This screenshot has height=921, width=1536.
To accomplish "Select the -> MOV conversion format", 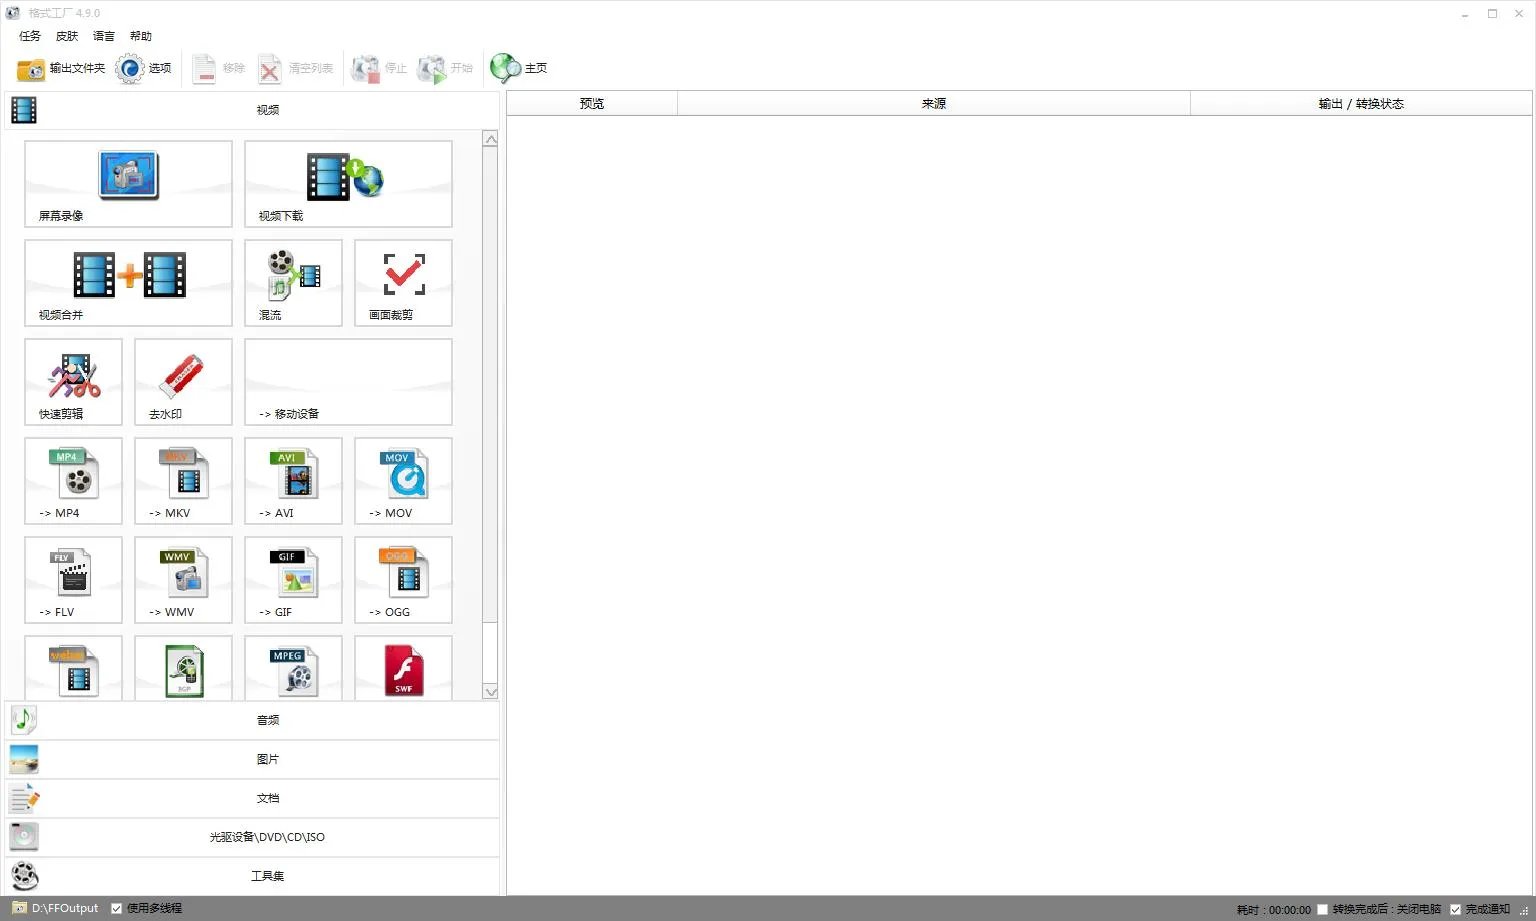I will pyautogui.click(x=403, y=480).
